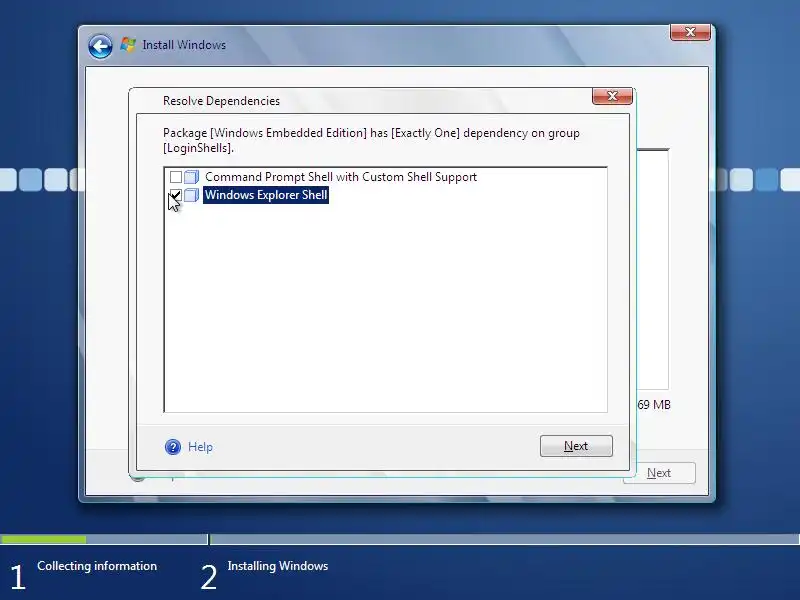Go back using the Install Windows back arrow

pyautogui.click(x=100, y=47)
